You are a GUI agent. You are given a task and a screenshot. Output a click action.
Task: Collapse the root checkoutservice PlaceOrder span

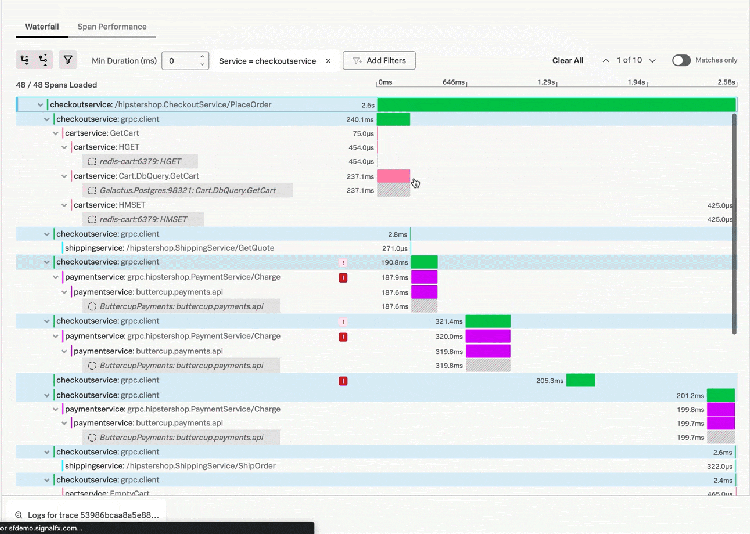coord(41,104)
